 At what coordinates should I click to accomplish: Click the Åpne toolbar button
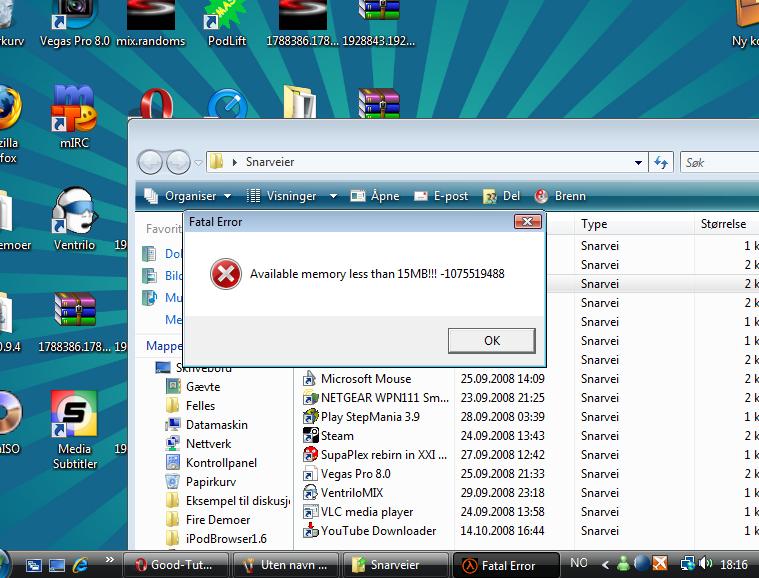click(x=375, y=196)
